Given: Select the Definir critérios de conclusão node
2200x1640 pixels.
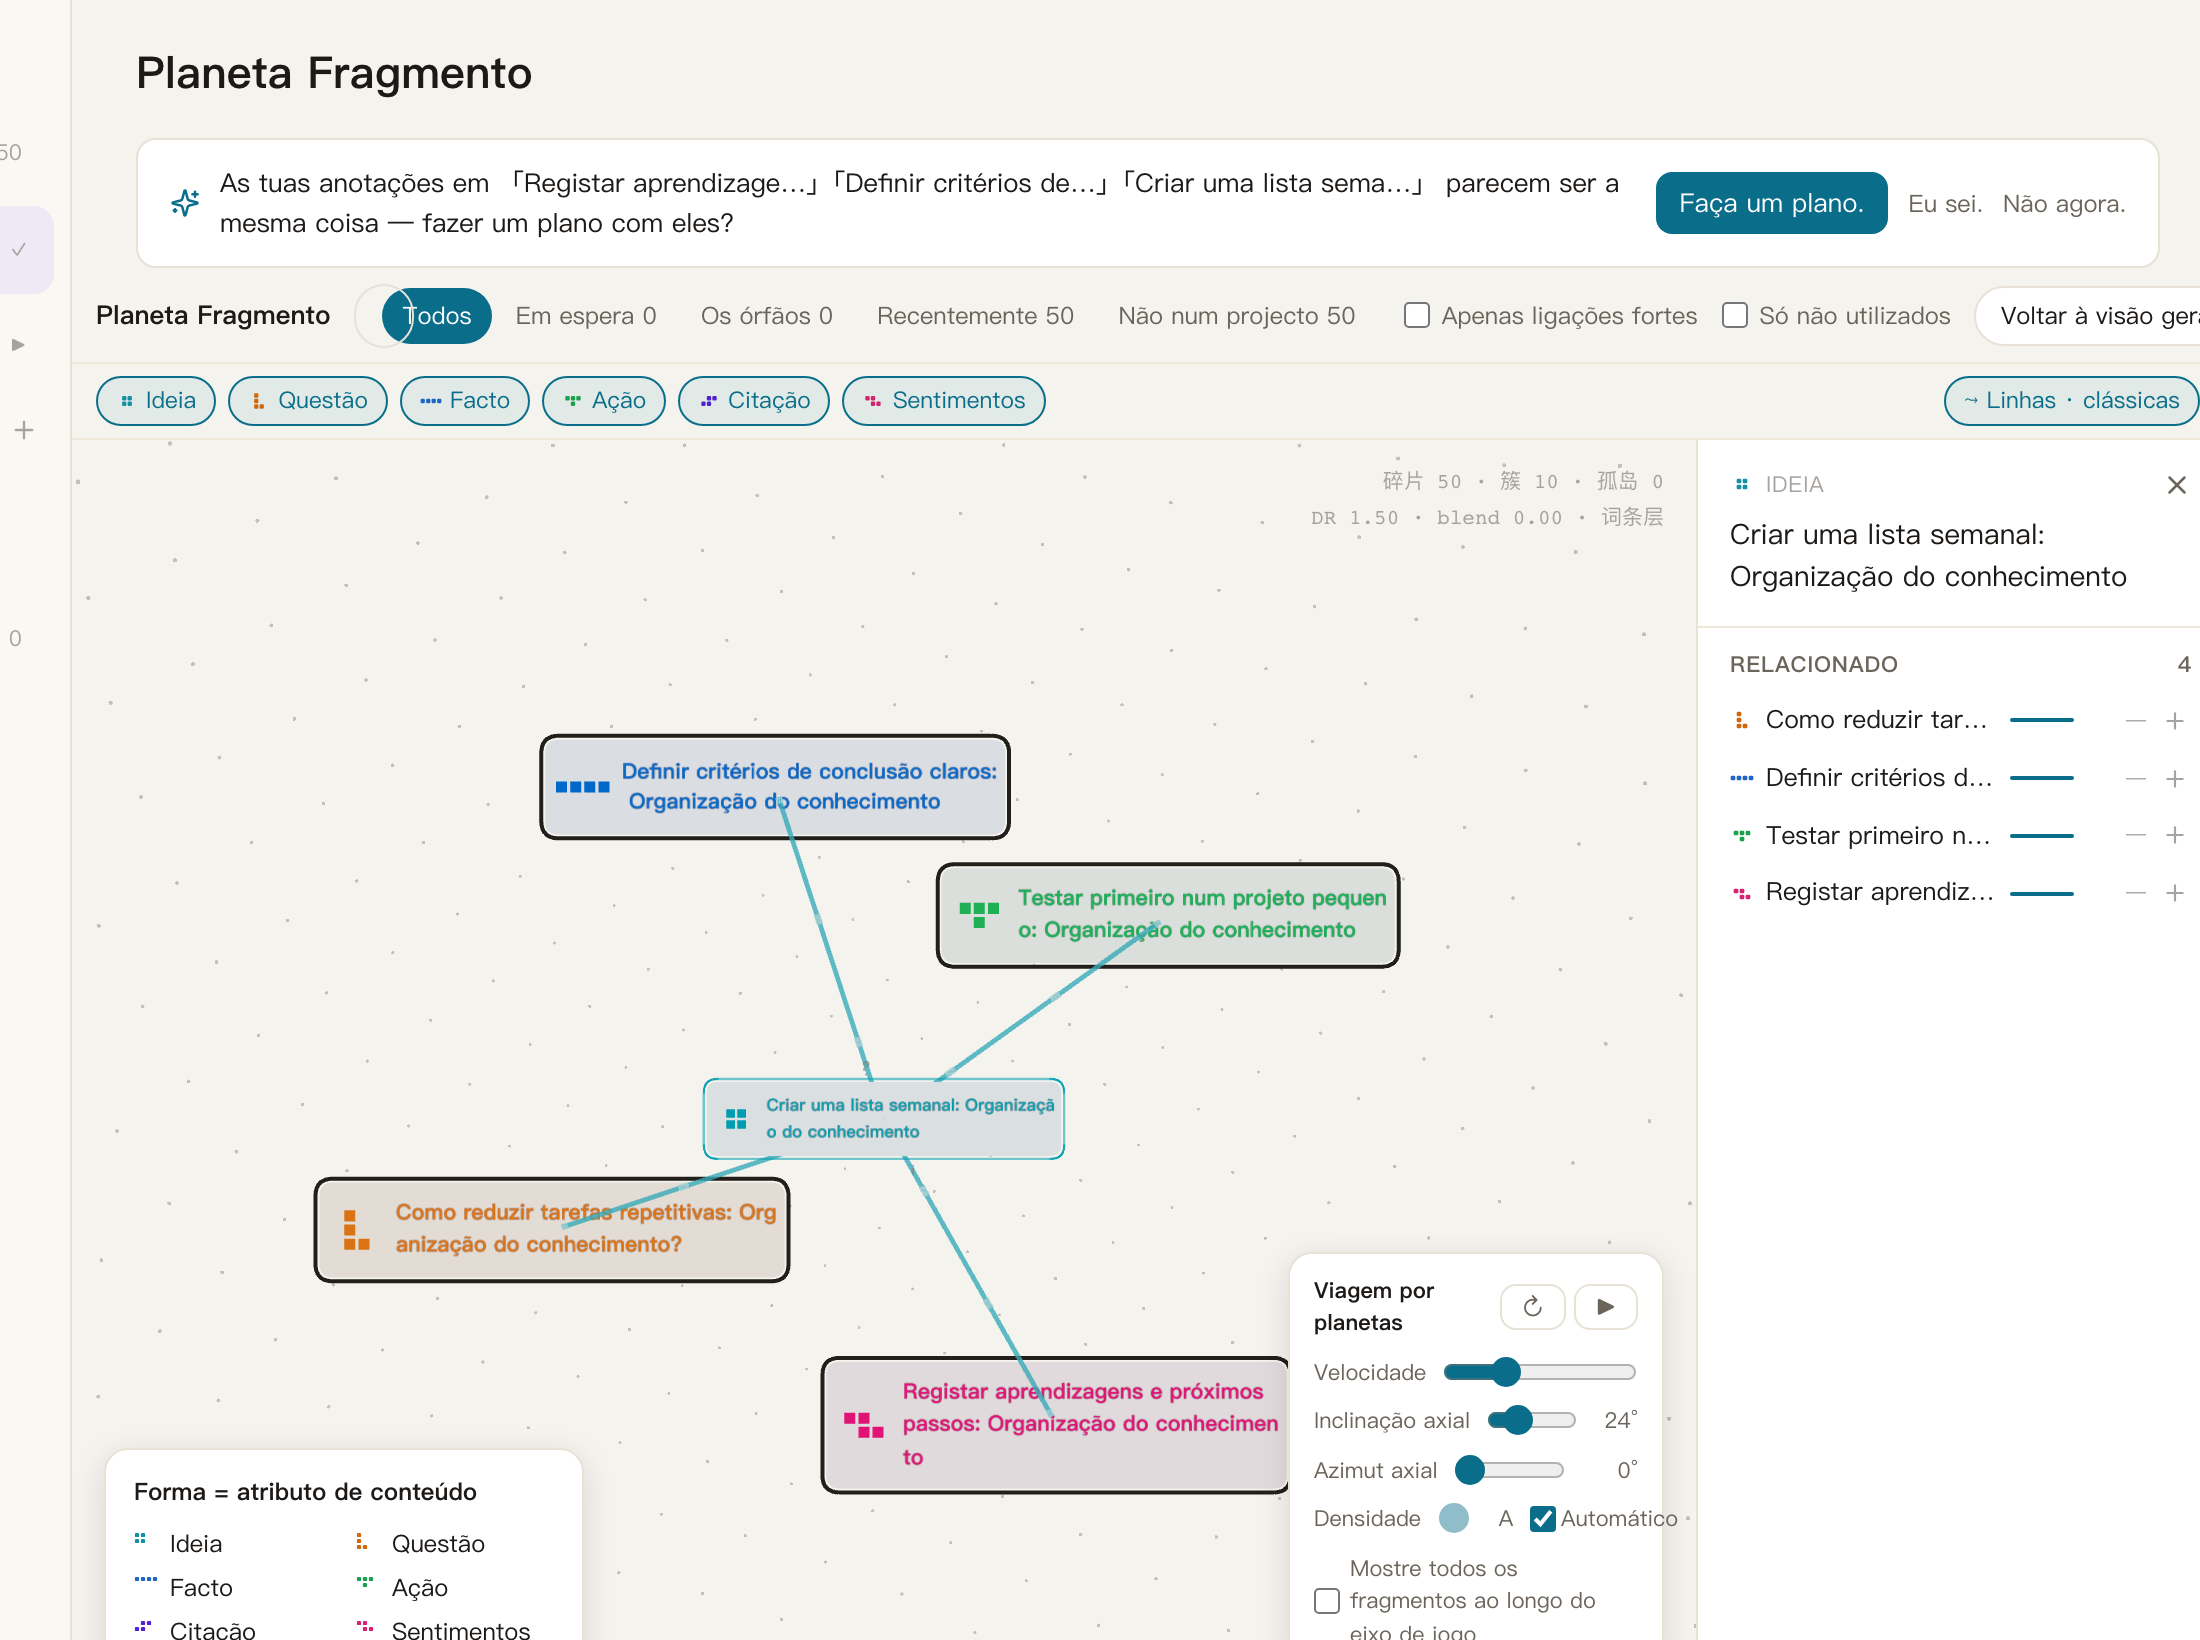Looking at the screenshot, I should pos(775,786).
